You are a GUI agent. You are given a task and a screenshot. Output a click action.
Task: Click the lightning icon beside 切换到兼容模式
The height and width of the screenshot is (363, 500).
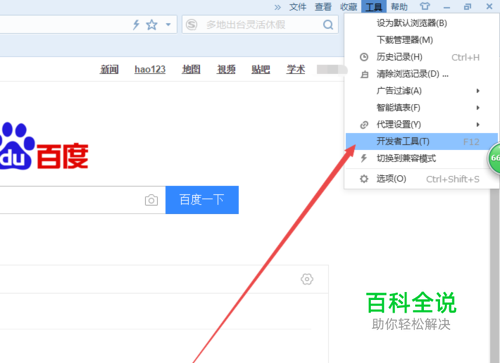pyautogui.click(x=364, y=158)
